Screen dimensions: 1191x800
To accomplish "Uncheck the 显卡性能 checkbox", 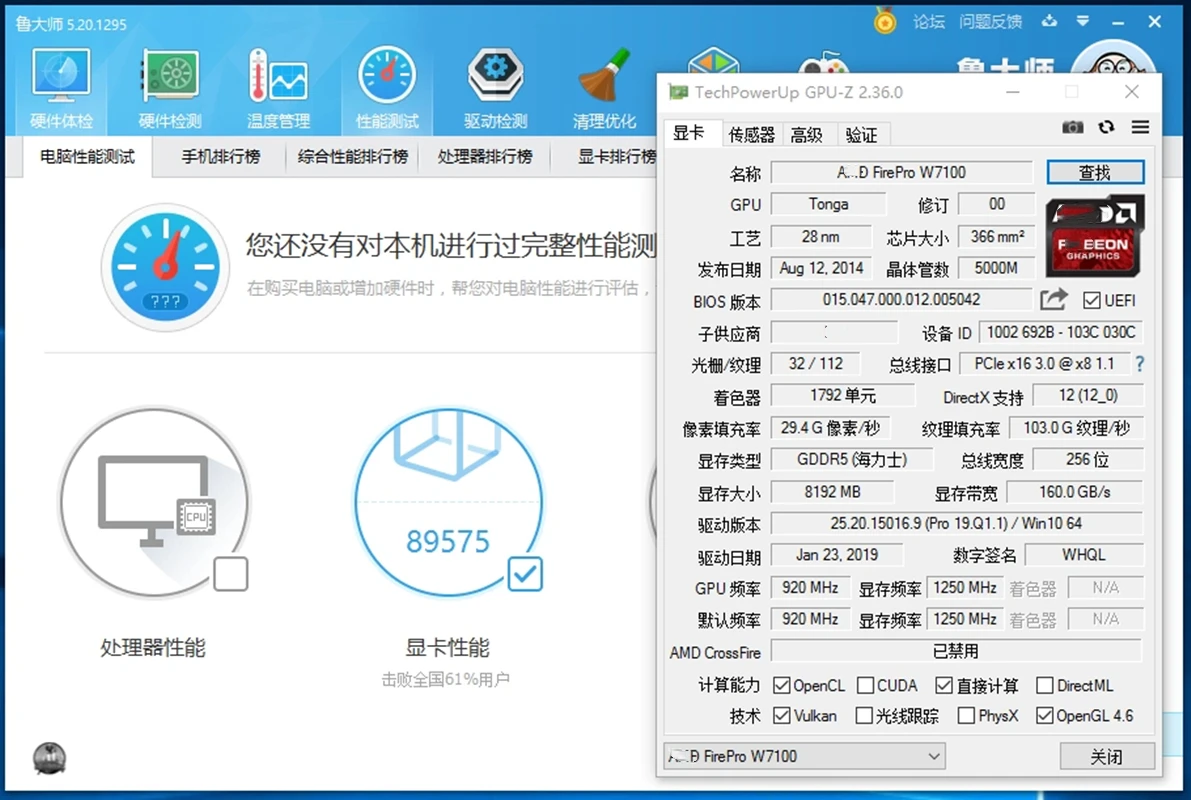I will (x=525, y=574).
